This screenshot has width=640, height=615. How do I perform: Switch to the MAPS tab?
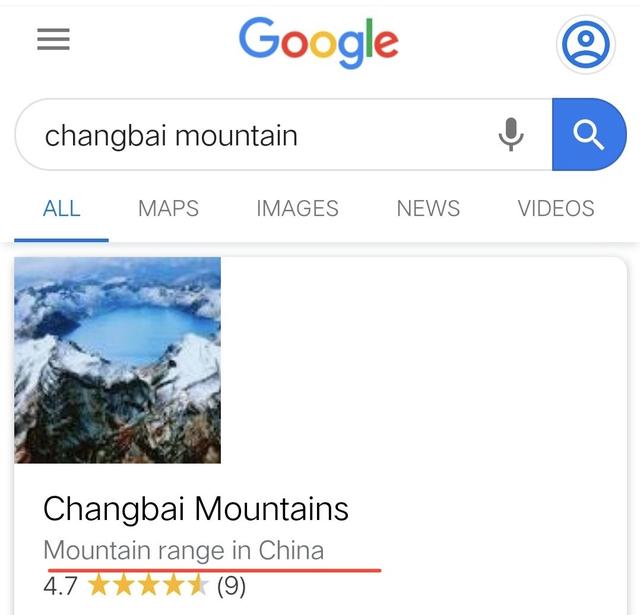tap(168, 209)
